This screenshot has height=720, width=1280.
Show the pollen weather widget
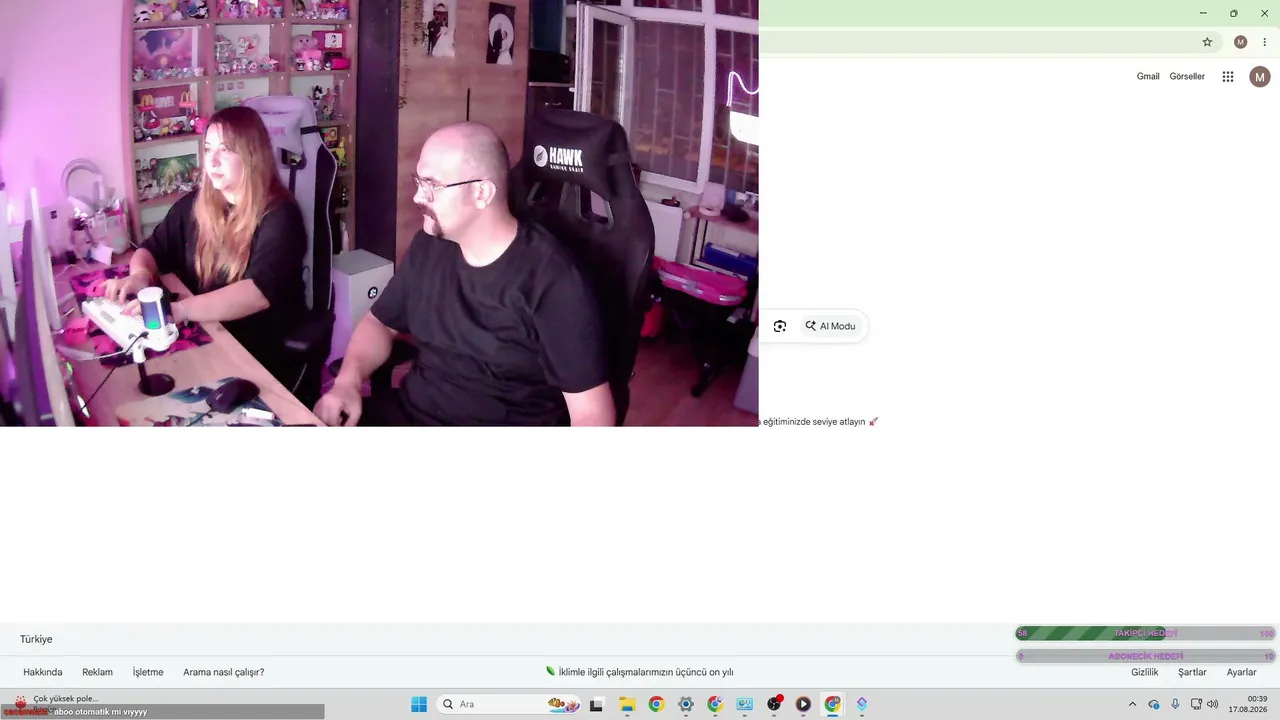(x=55, y=703)
